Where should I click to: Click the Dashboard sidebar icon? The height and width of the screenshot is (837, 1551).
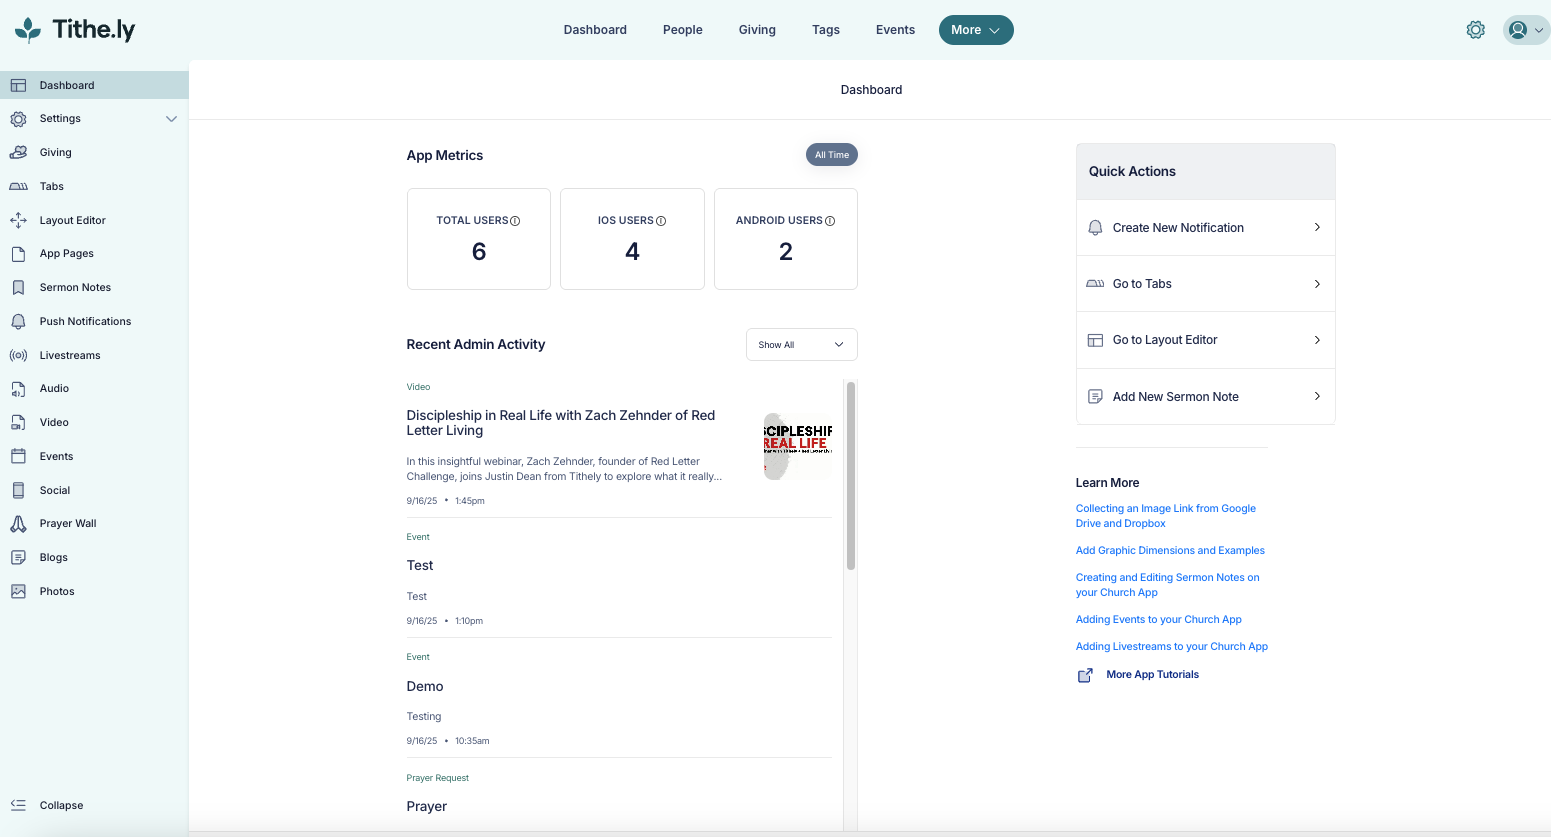18,85
